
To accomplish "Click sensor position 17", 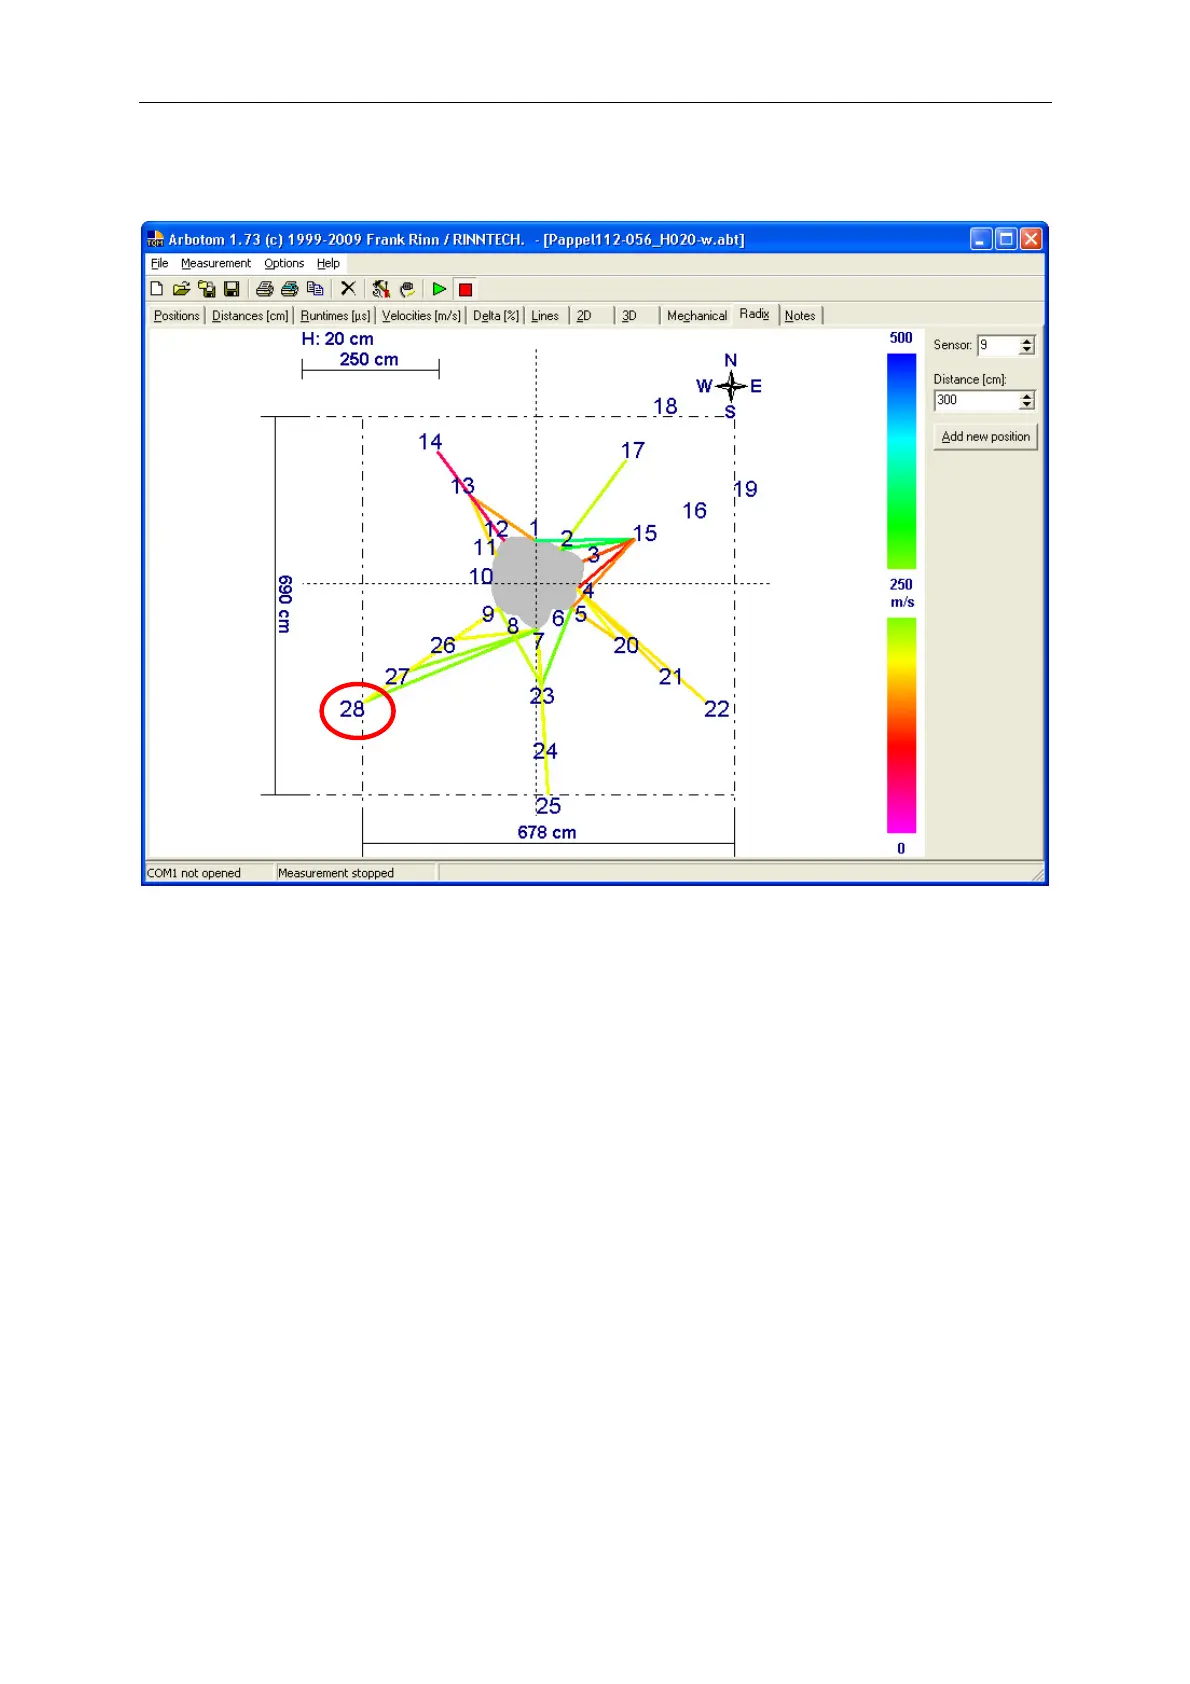I will (633, 451).
